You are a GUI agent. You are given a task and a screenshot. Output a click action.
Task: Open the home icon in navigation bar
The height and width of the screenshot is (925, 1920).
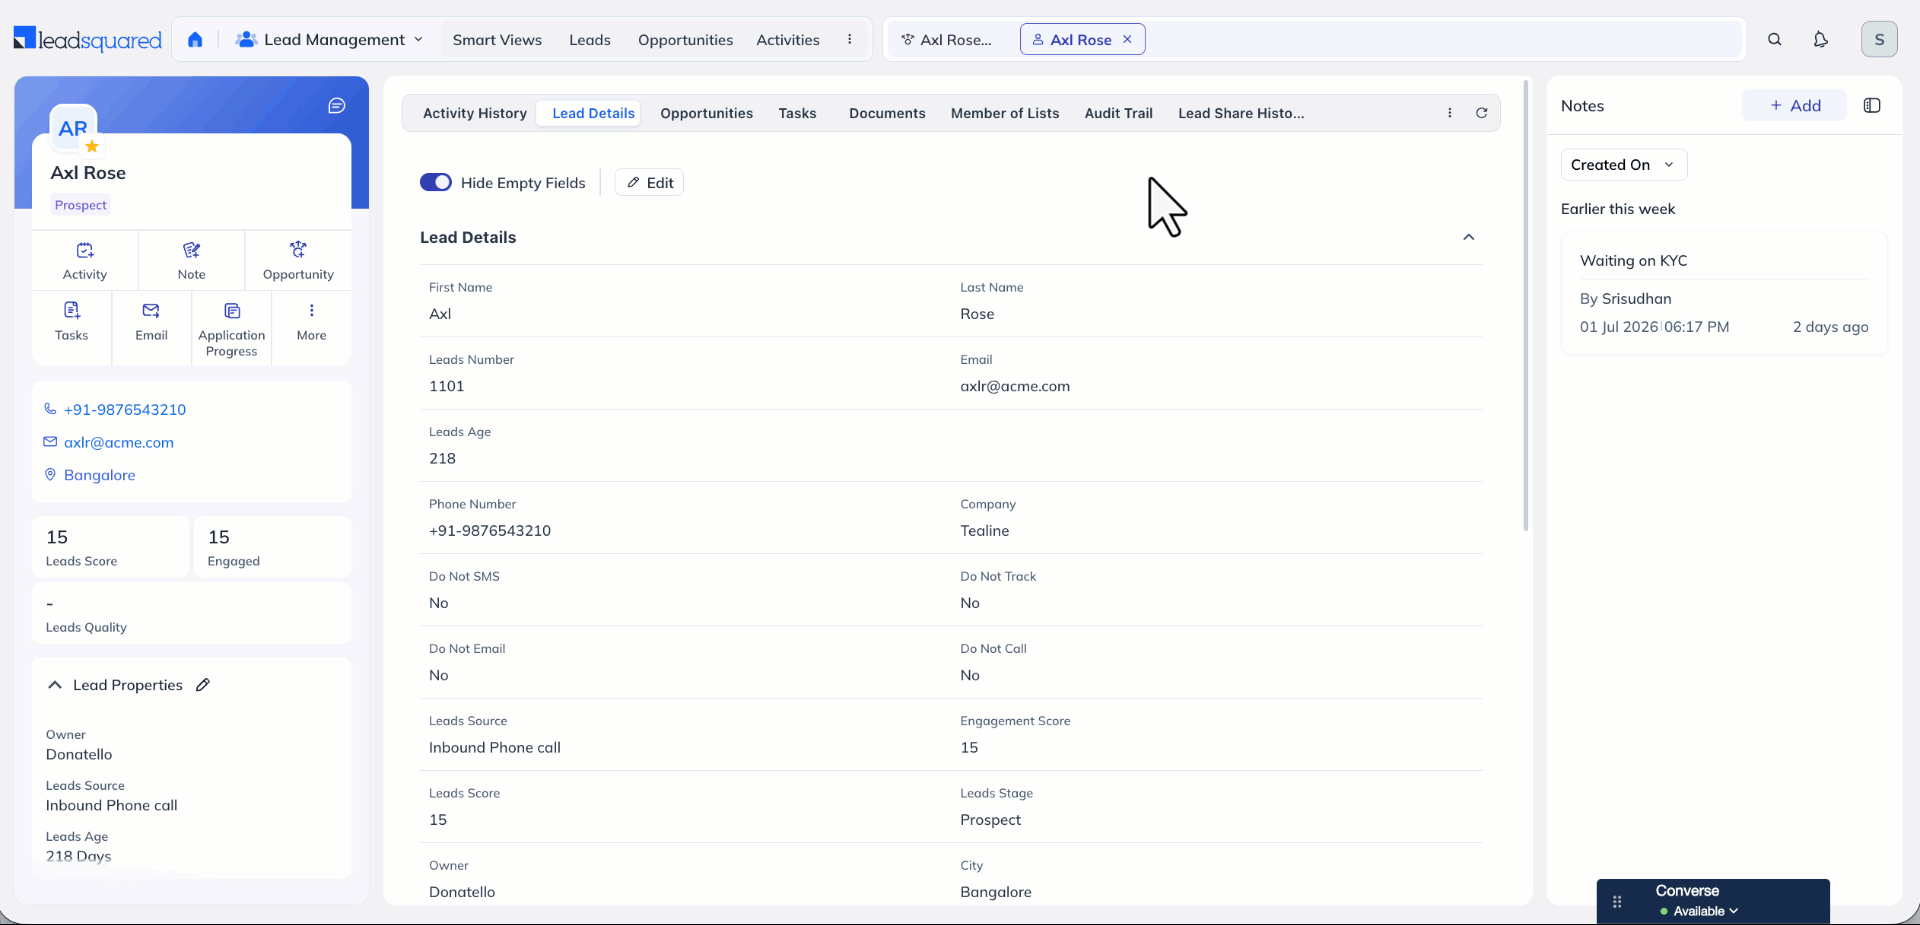click(195, 40)
